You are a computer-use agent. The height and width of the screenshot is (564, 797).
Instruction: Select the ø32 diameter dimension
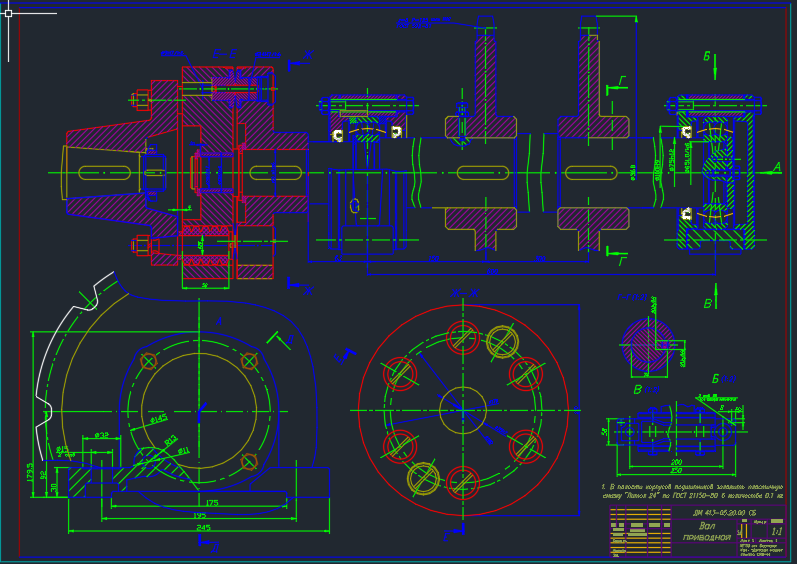click(102, 435)
